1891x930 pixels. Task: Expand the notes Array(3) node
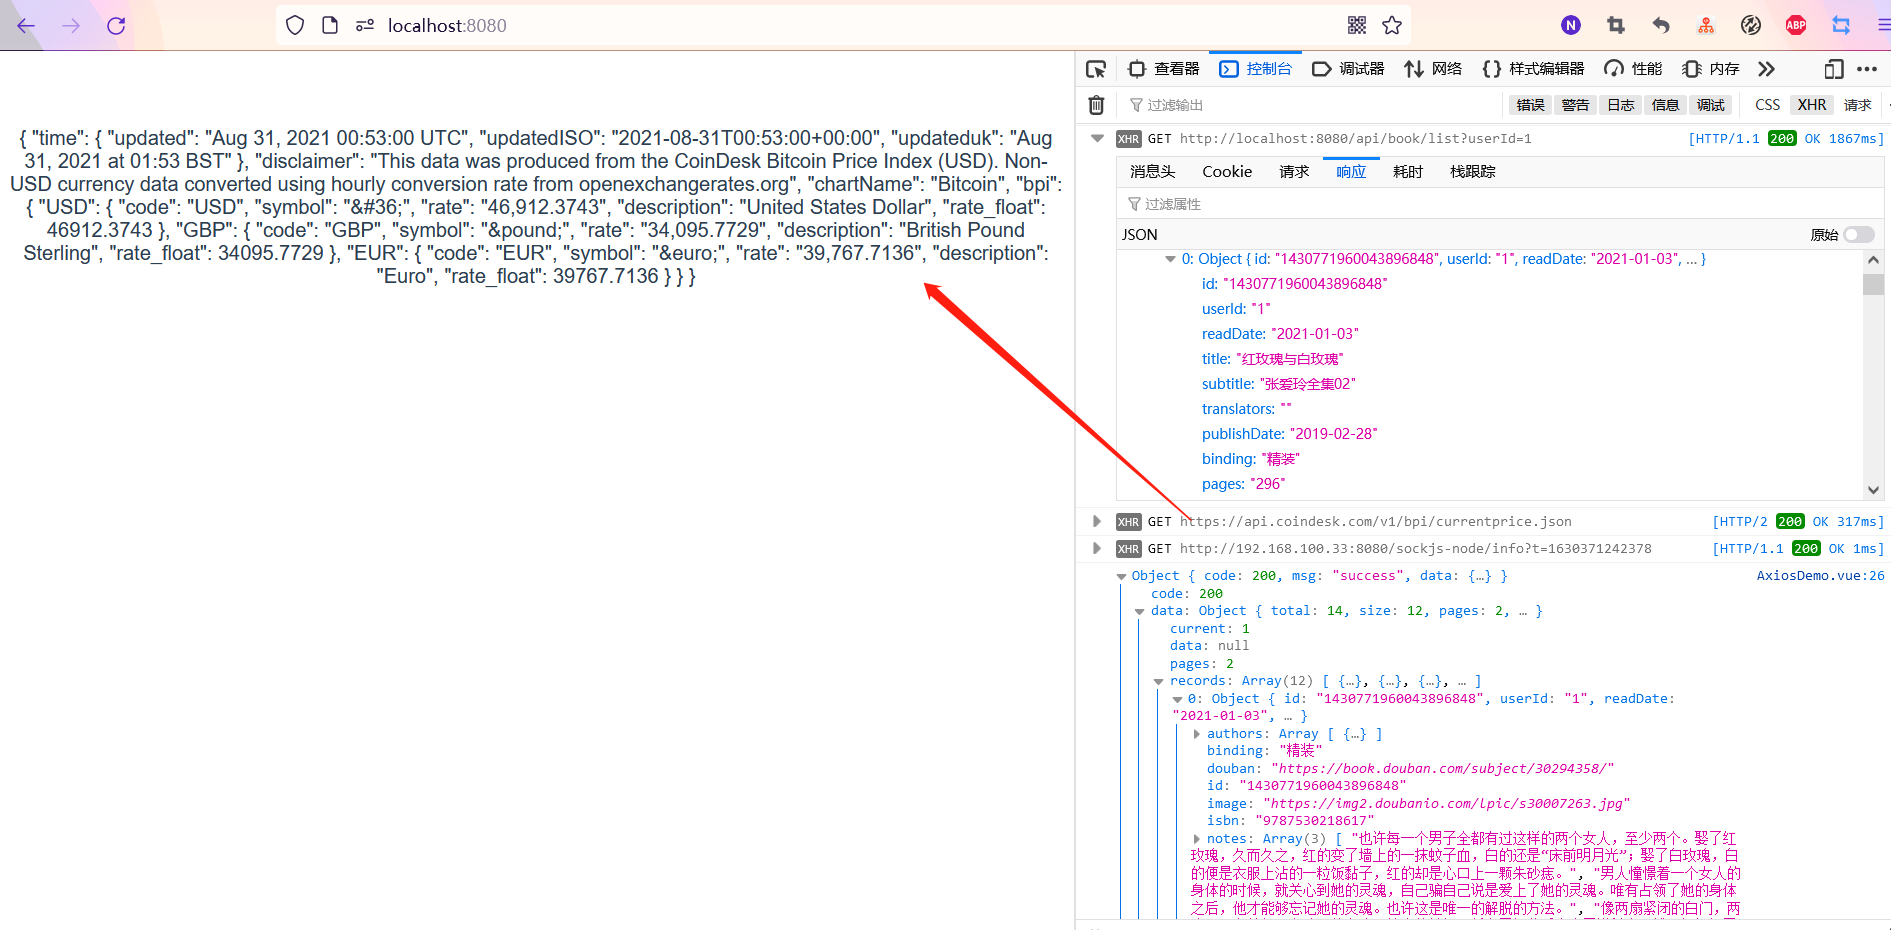click(1197, 839)
